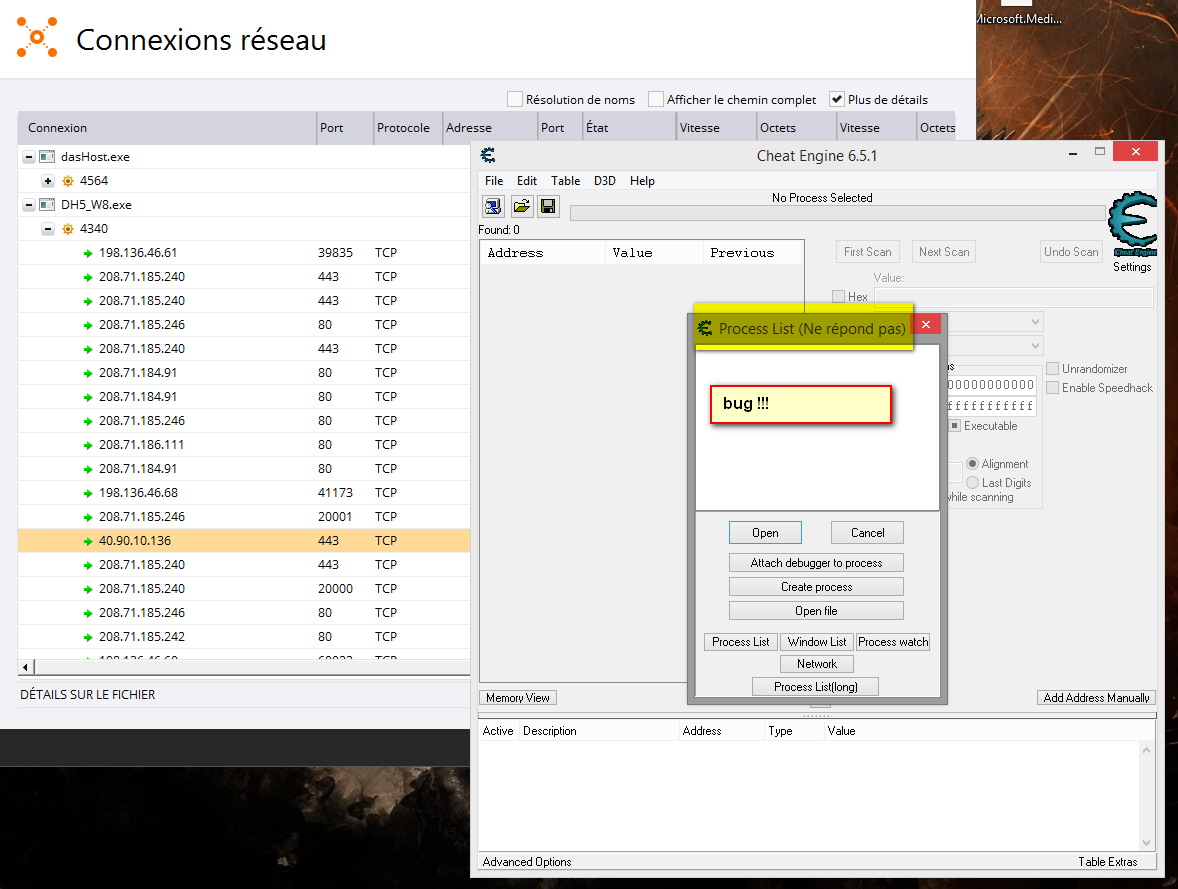Click the Process List(long) button
1178x889 pixels.
tap(816, 686)
